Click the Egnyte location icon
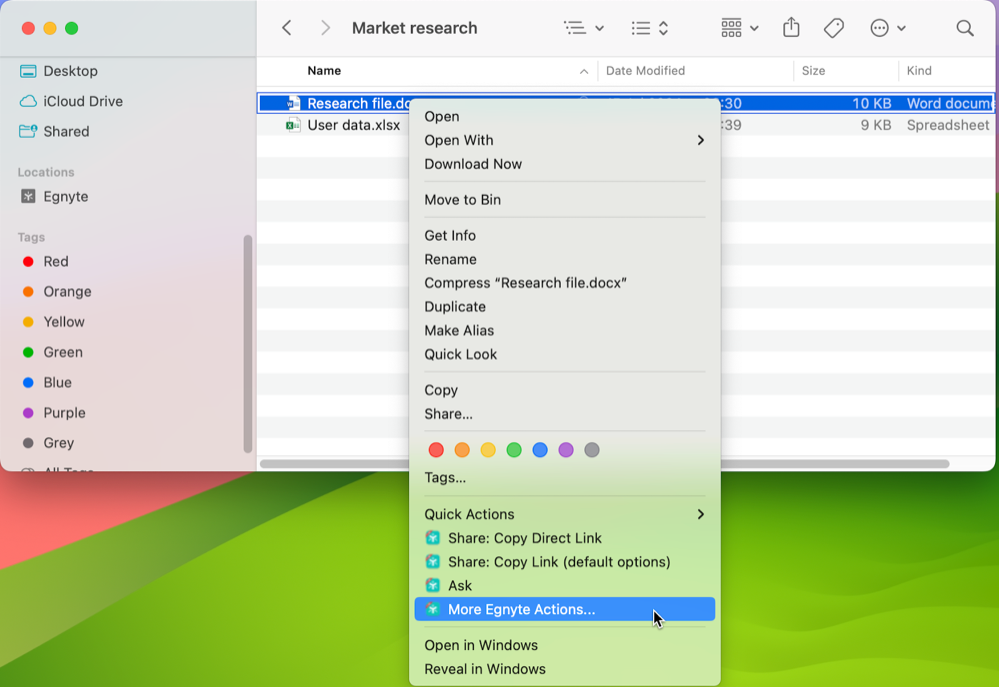 point(28,196)
